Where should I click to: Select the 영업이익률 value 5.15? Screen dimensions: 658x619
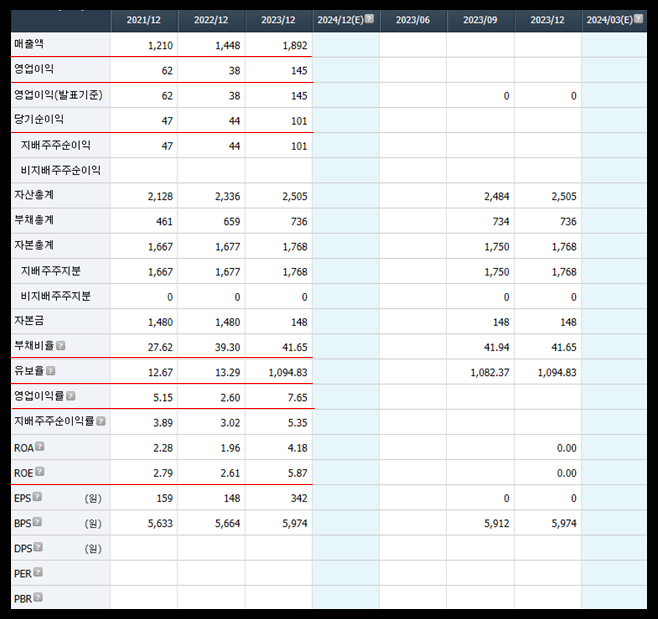[163, 397]
